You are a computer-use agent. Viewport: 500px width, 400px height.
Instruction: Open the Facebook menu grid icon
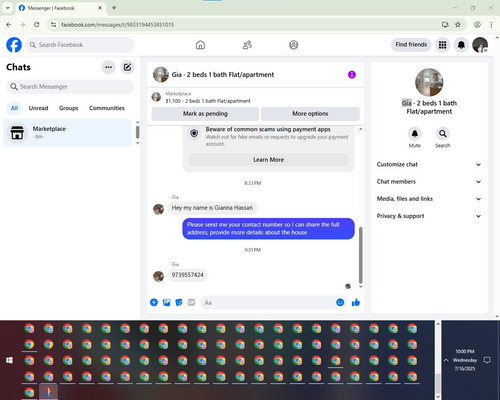442,45
